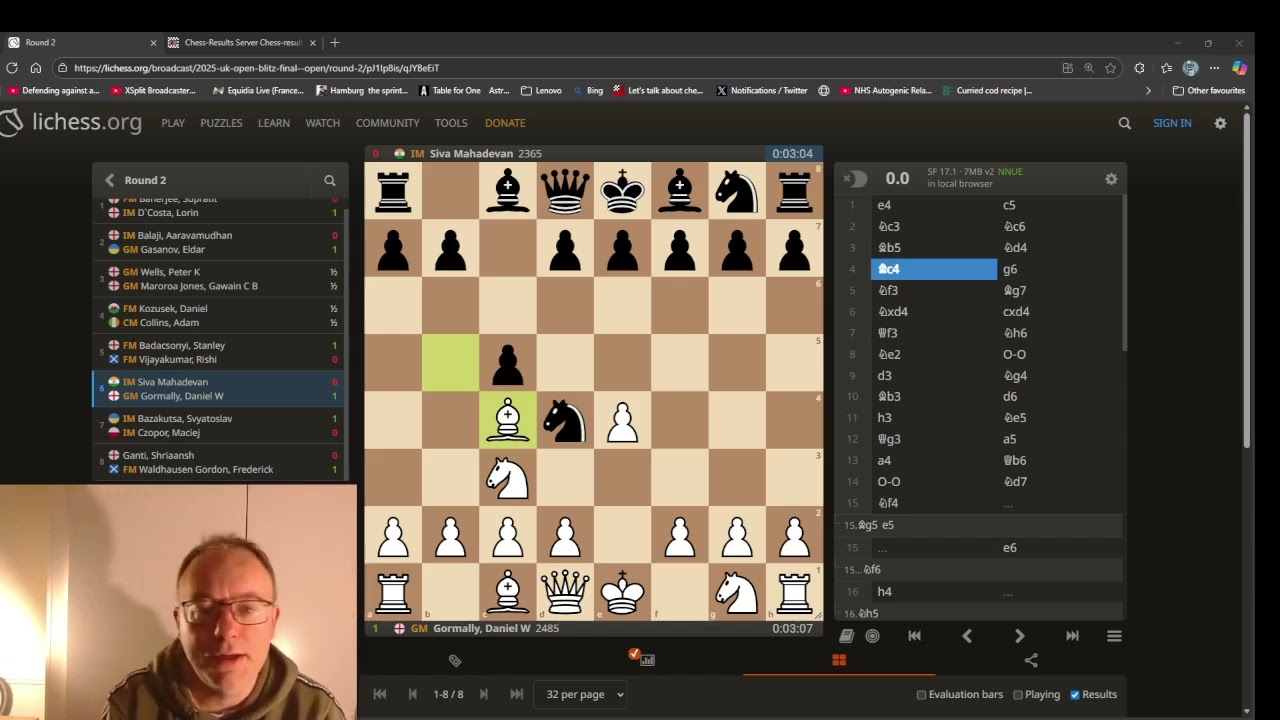
Task: Open browser three-dot menu
Action: [1214, 68]
